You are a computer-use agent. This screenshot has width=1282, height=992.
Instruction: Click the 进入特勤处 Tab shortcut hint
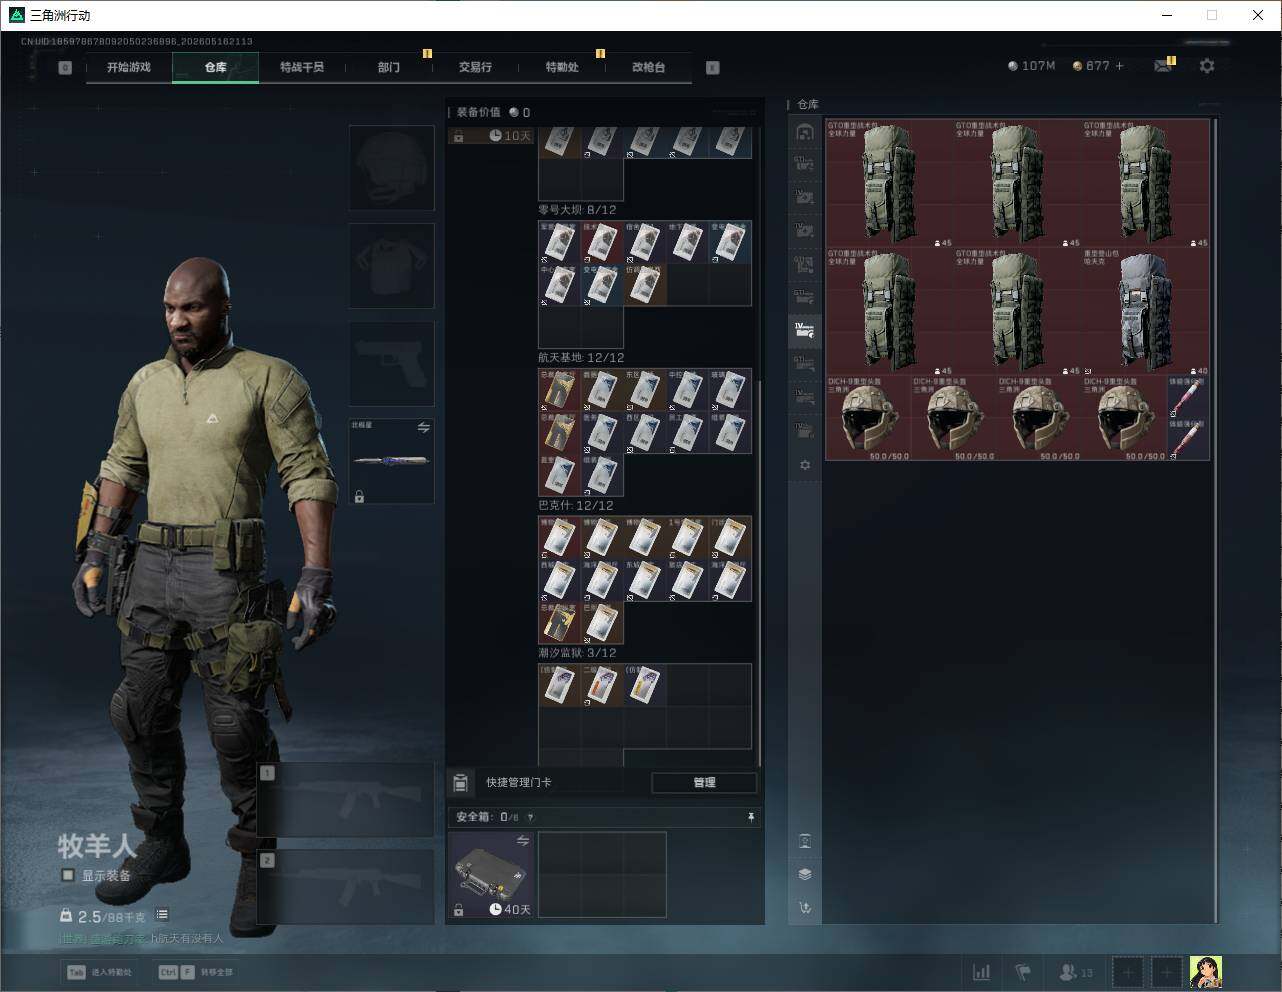pyautogui.click(x=99, y=972)
